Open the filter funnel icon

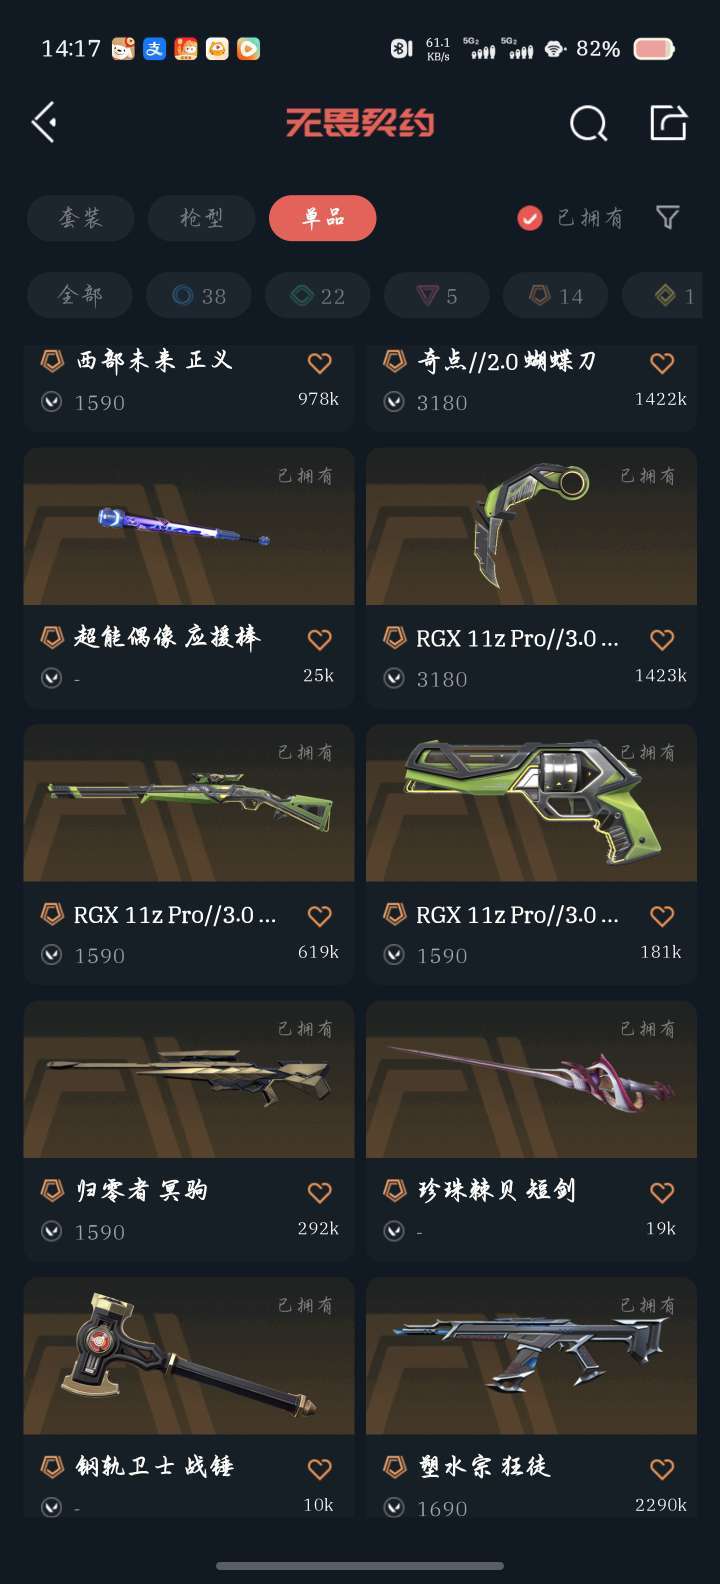[x=667, y=217]
